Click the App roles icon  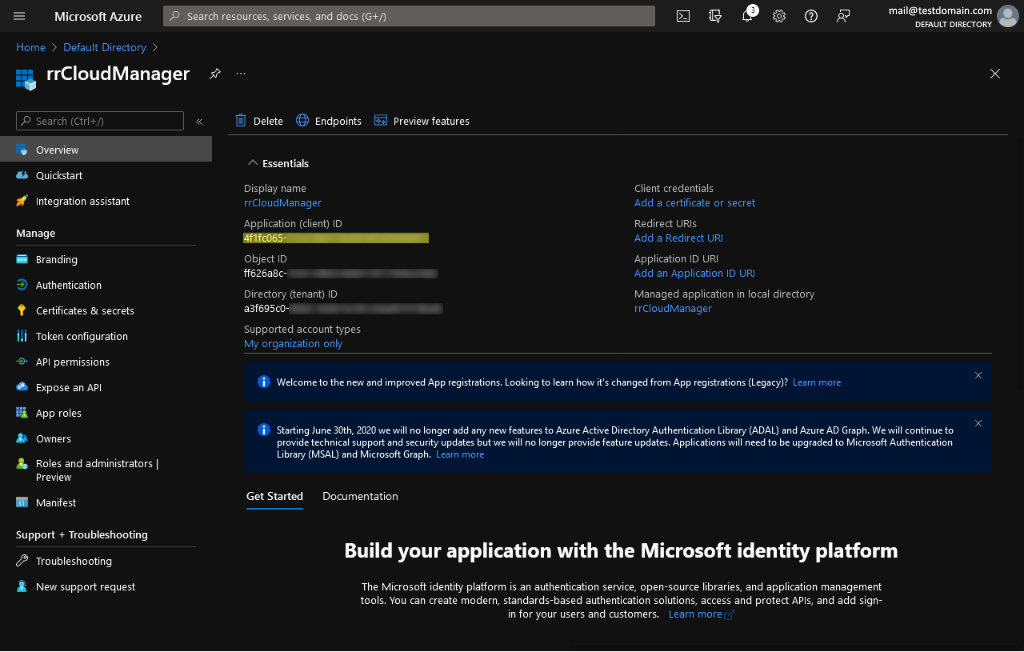[22, 412]
